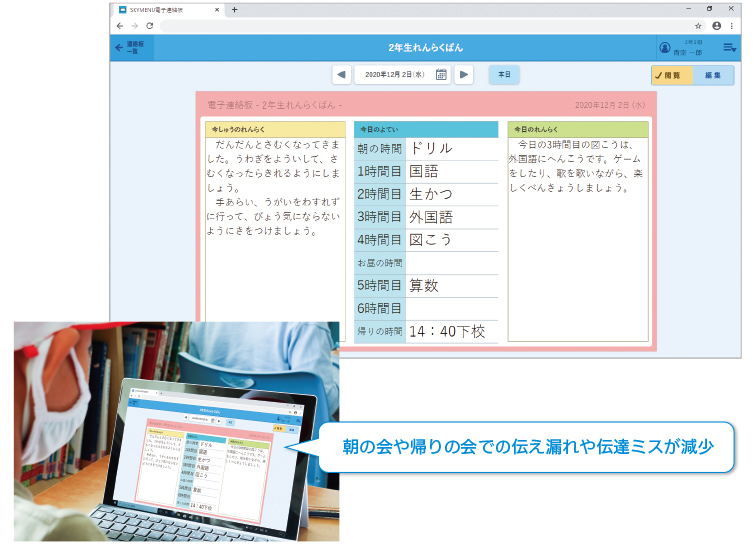The image size is (754, 544).
Task: Select the 帰りの時間 14:40下校 row
Action: 426,331
